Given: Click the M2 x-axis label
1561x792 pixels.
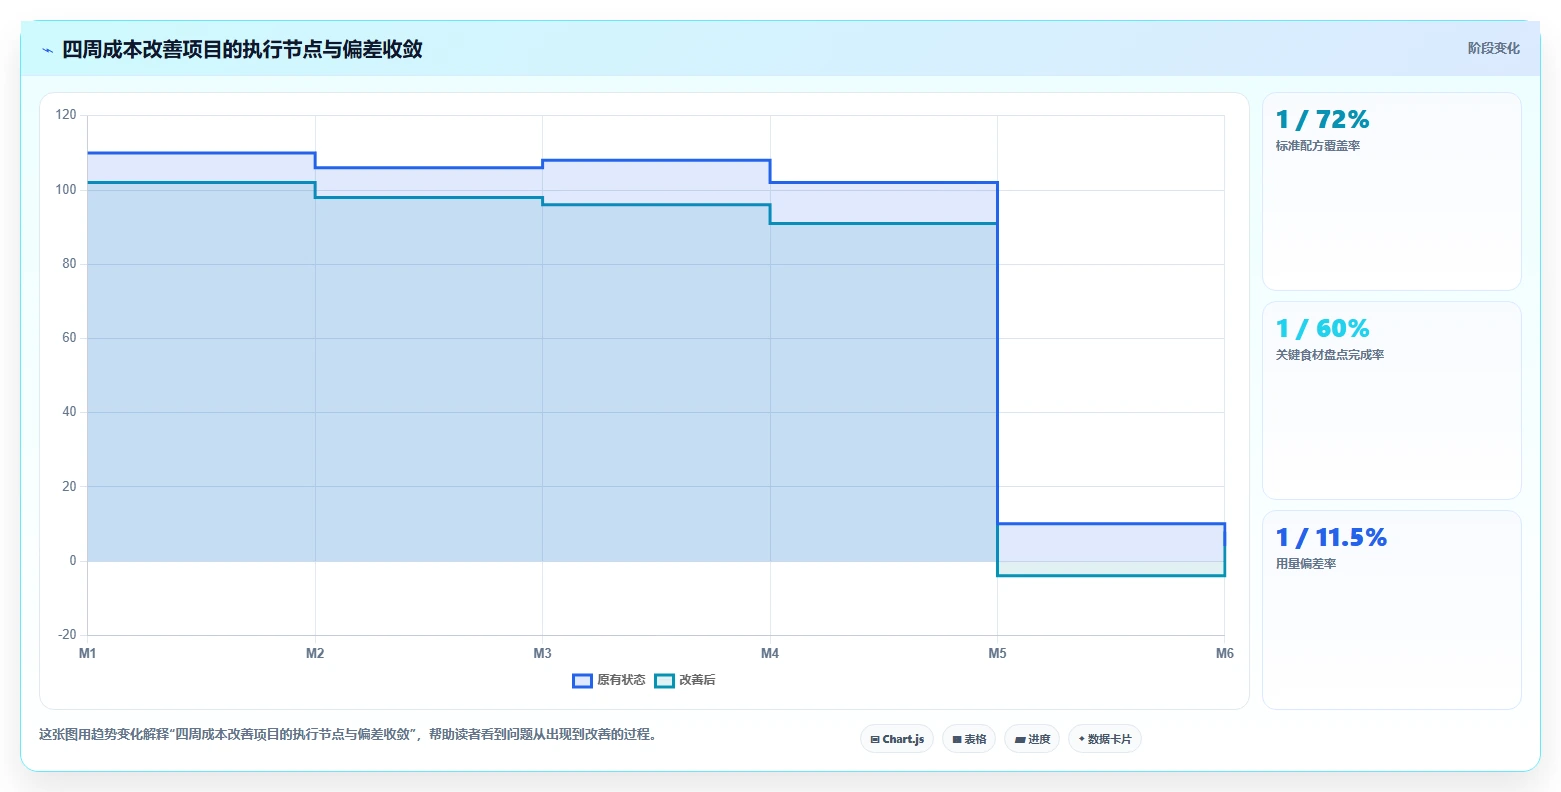Looking at the screenshot, I should coord(315,653).
